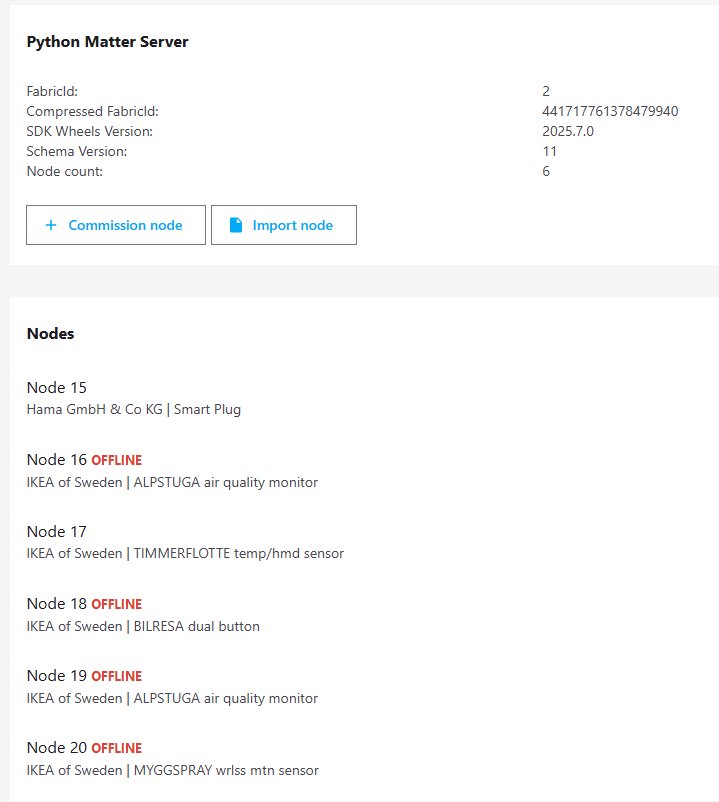
Task: Click the OFFLINE status next to Node 20
Action: pos(117,749)
